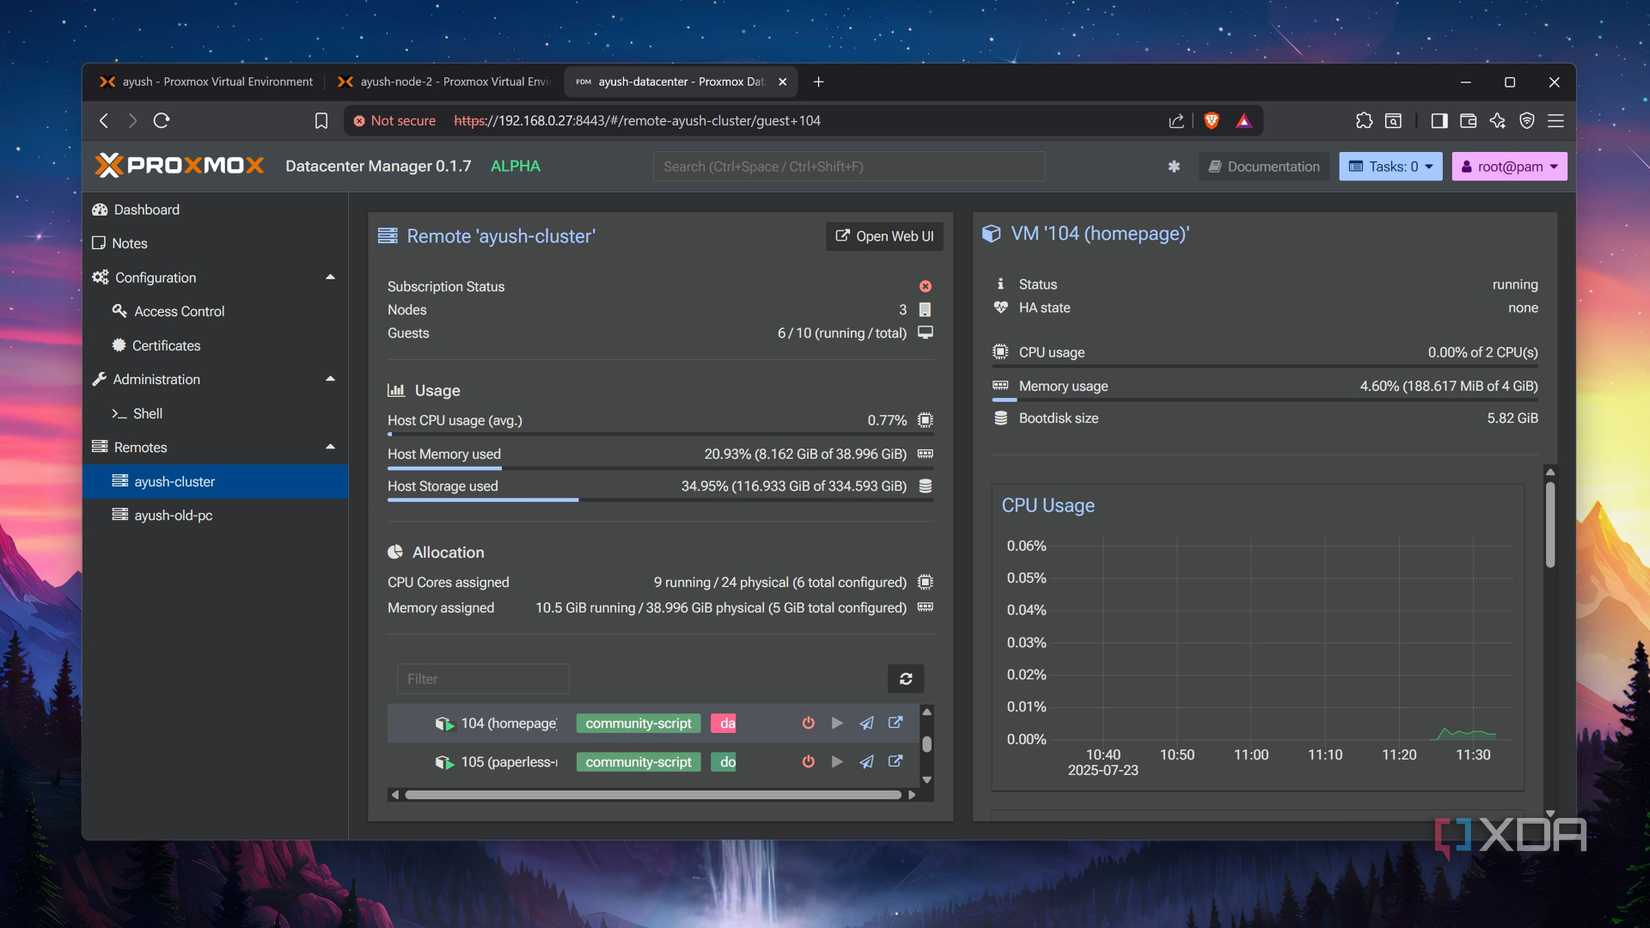Focus the global search field
This screenshot has height=928, width=1650.
(x=849, y=166)
